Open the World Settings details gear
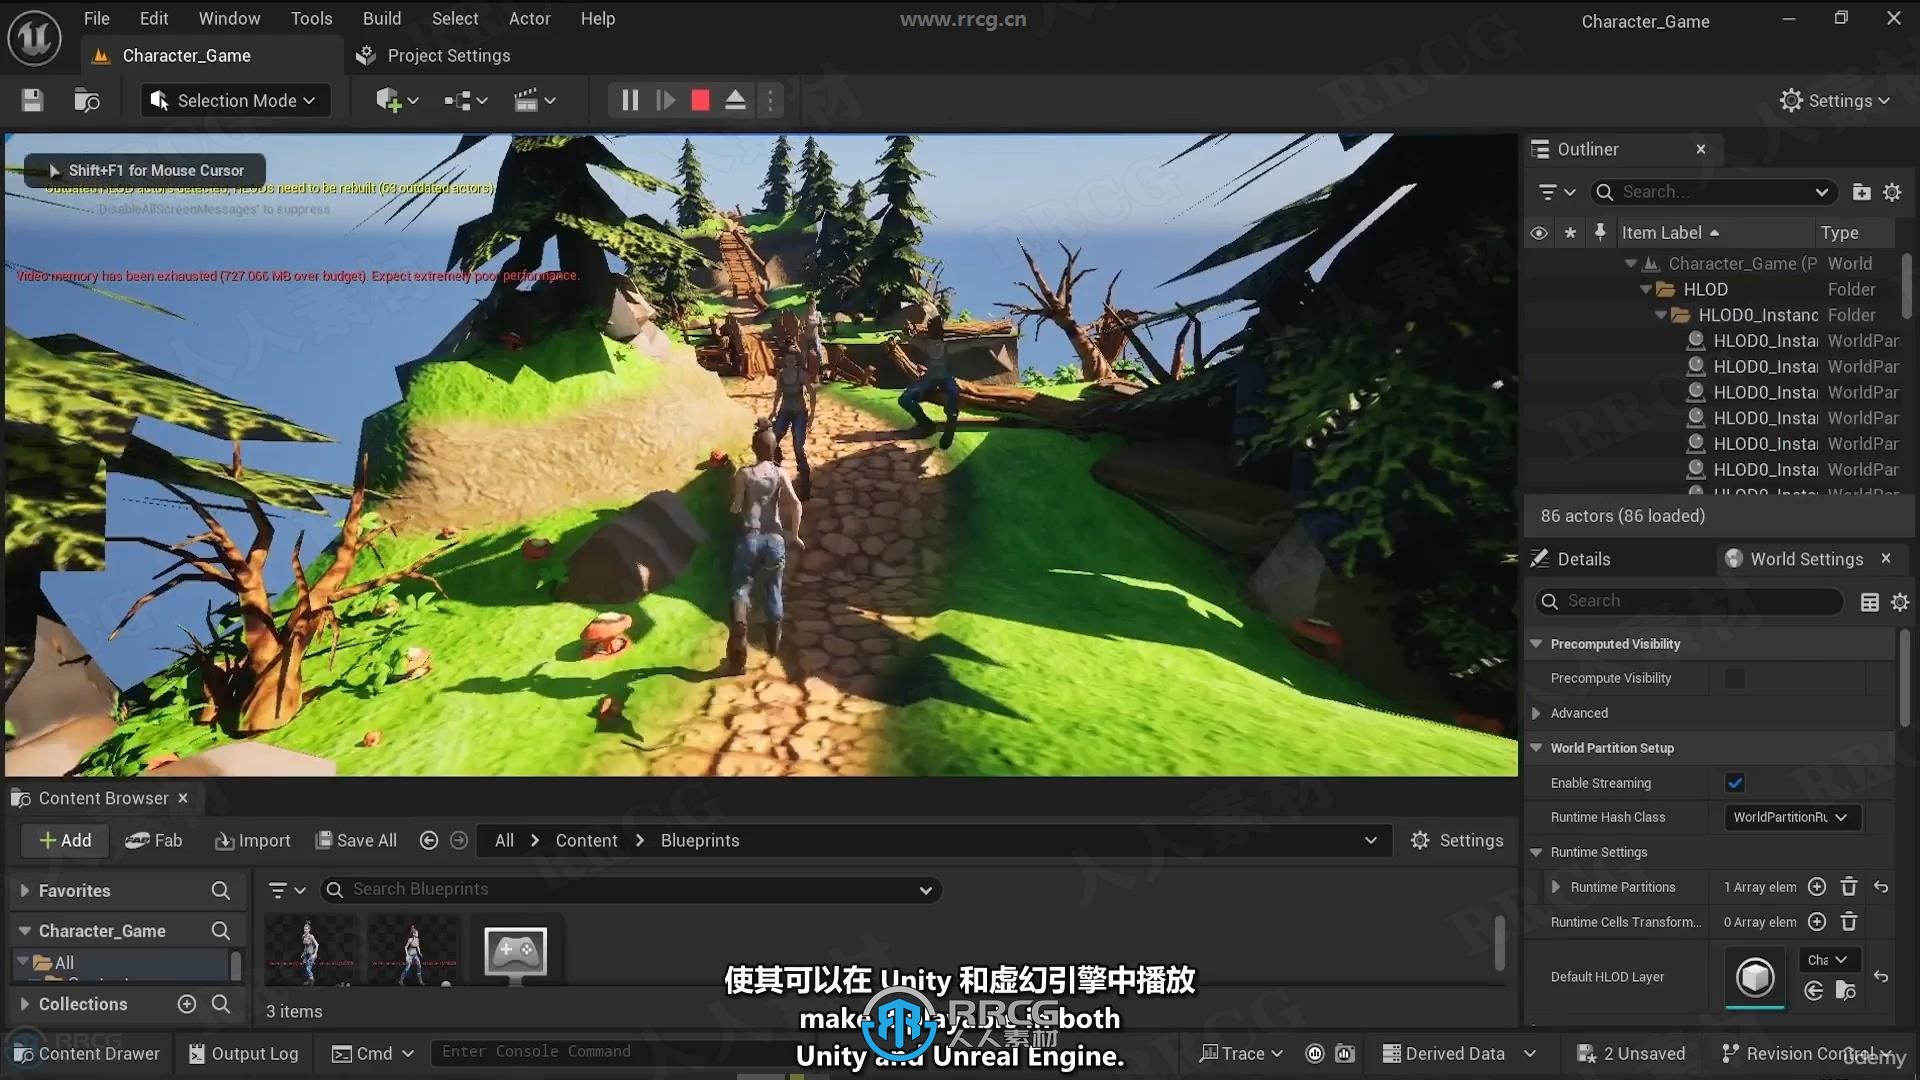 tap(1900, 601)
